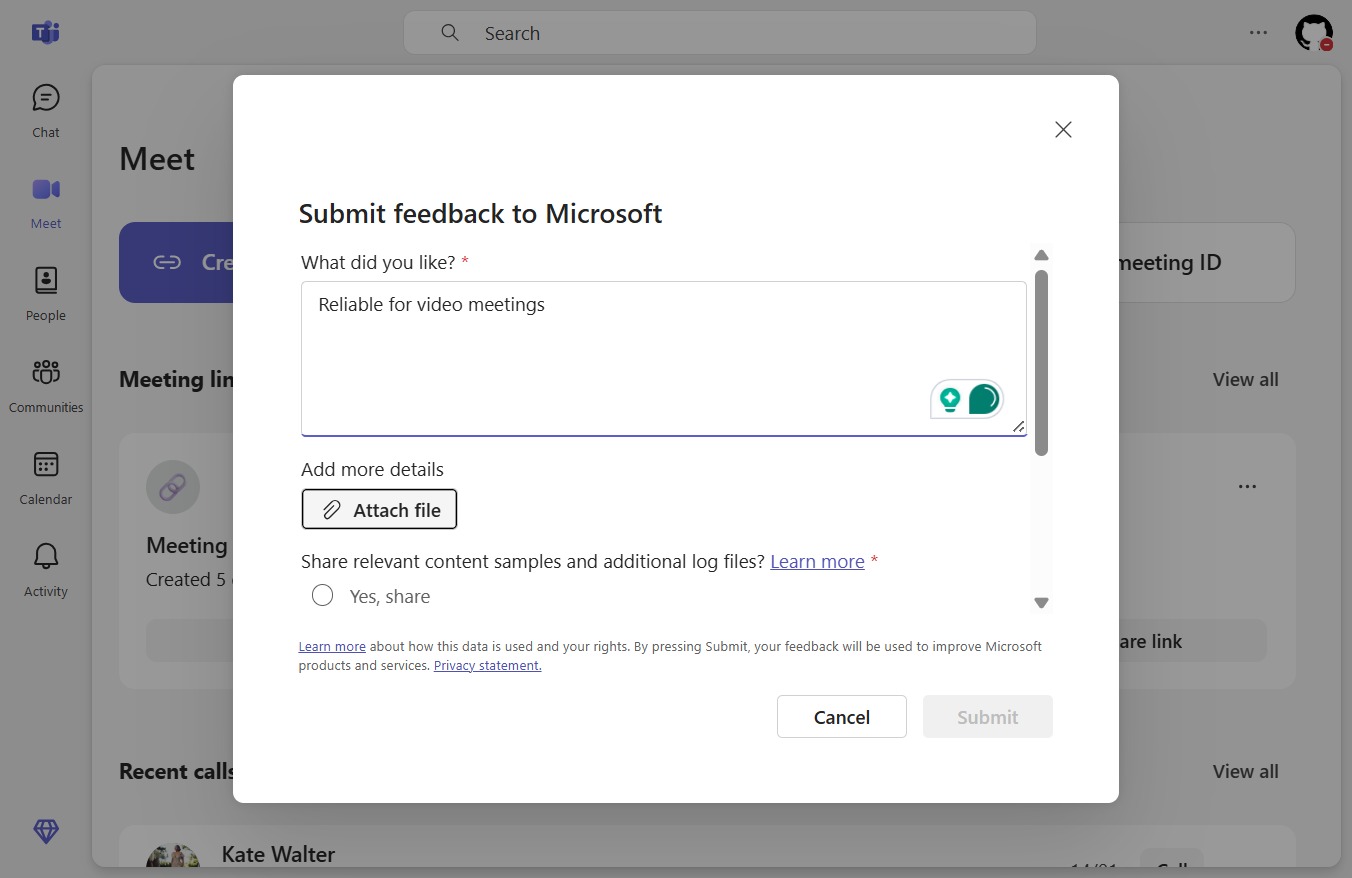Click the Grammarly circle icon
1352x878 pixels.
[984, 399]
